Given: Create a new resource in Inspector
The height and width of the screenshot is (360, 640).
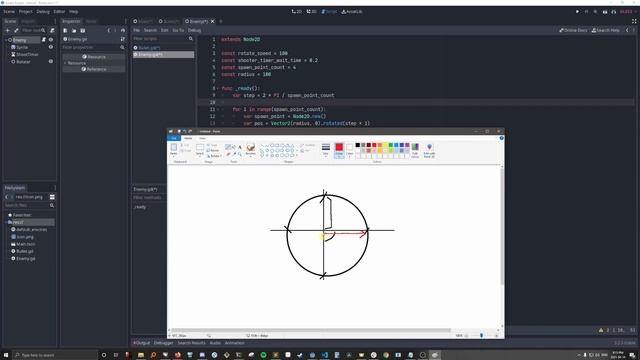Looking at the screenshot, I should (65, 30).
